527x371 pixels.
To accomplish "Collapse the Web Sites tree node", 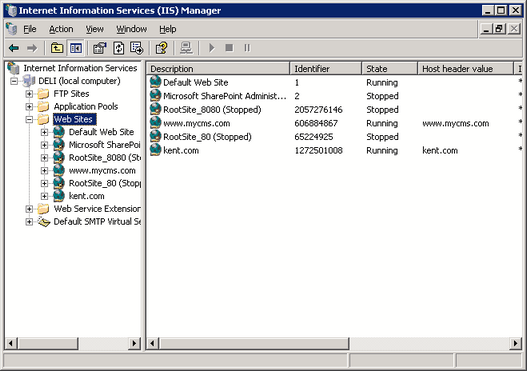I will pos(29,119).
